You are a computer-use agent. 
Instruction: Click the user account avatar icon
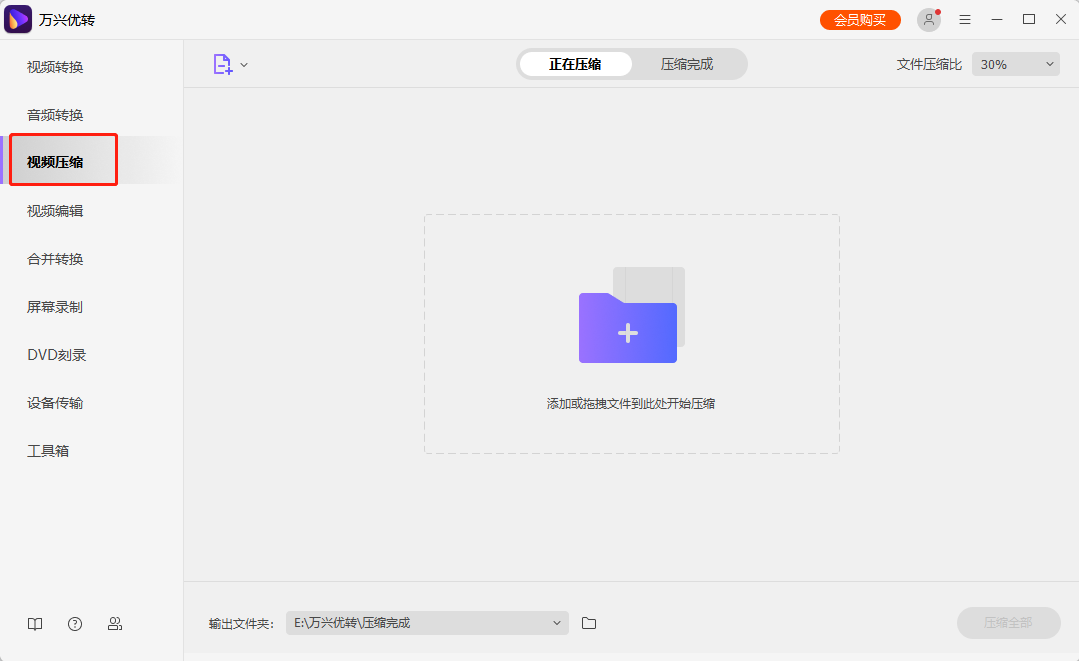(928, 19)
